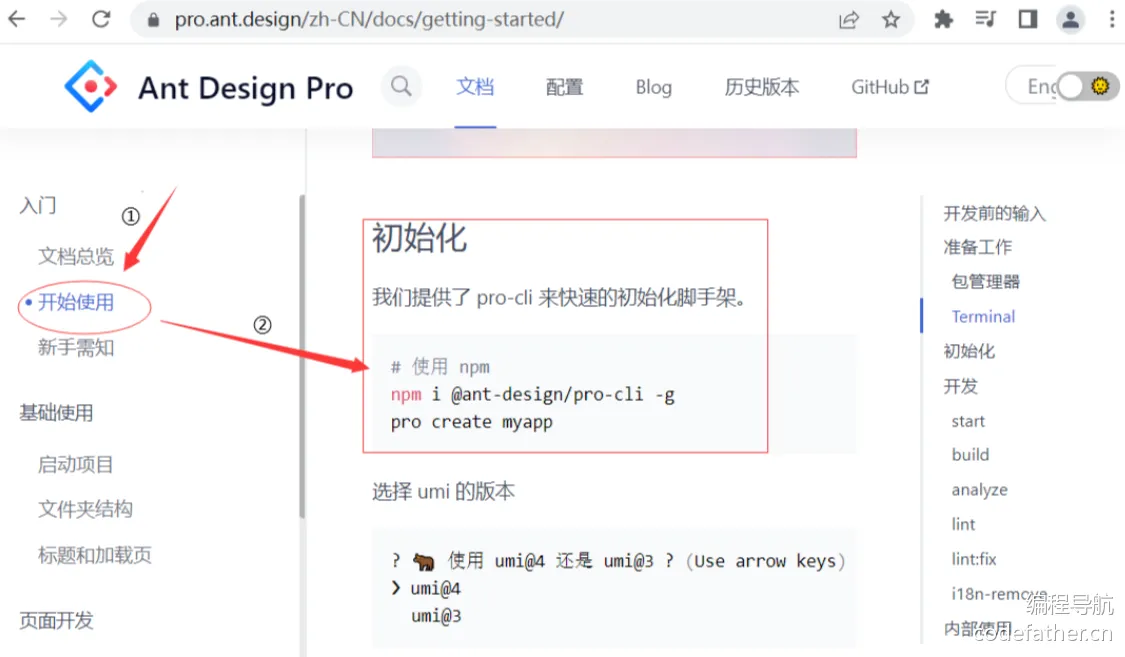Image resolution: width=1125 pixels, height=657 pixels.
Task: Click the 'pro create myapp' code line
Action: [x=471, y=422]
